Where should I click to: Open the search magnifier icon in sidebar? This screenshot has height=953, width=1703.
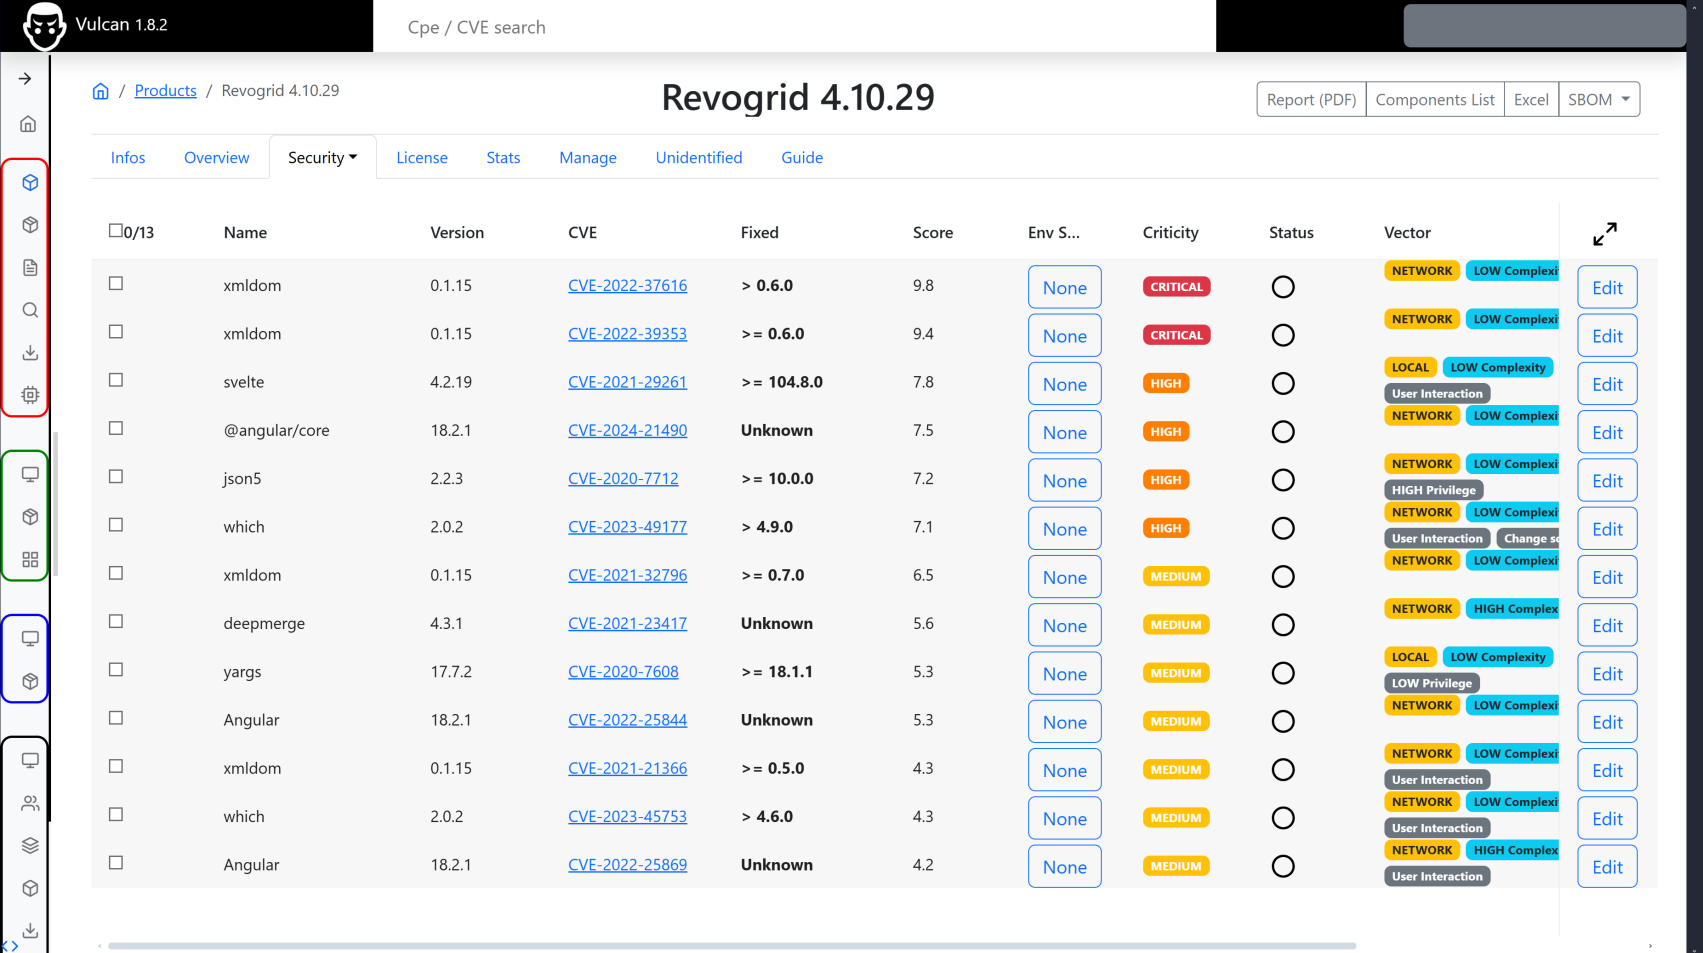(30, 310)
